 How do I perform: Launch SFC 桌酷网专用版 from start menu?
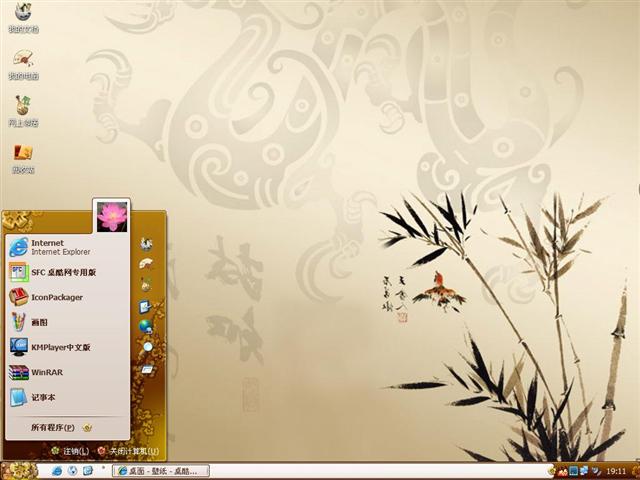pyautogui.click(x=67, y=272)
